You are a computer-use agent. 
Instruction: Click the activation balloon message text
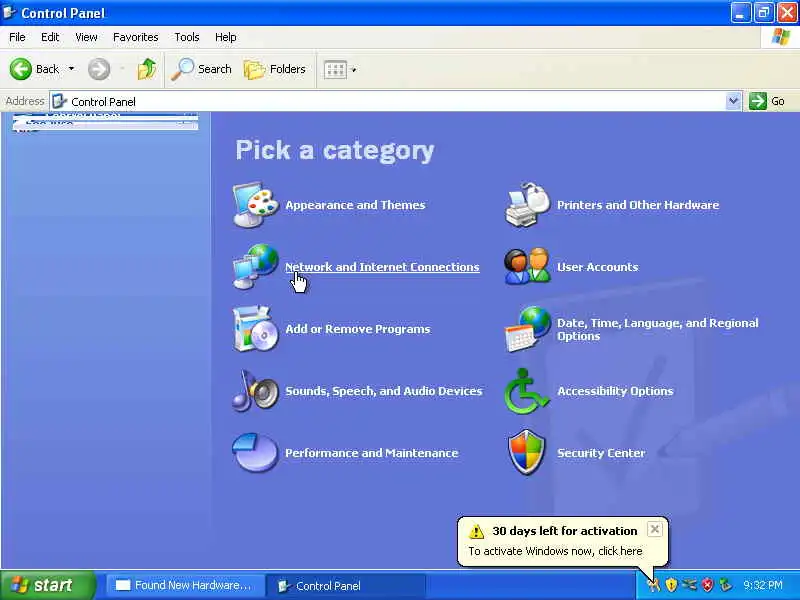coord(555,551)
